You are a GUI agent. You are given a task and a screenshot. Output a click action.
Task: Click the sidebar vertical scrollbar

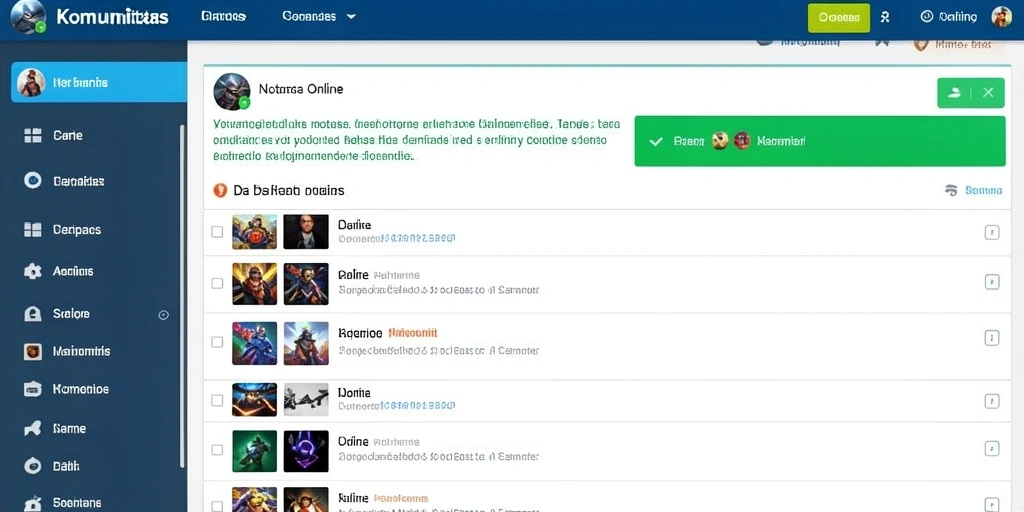click(182, 297)
